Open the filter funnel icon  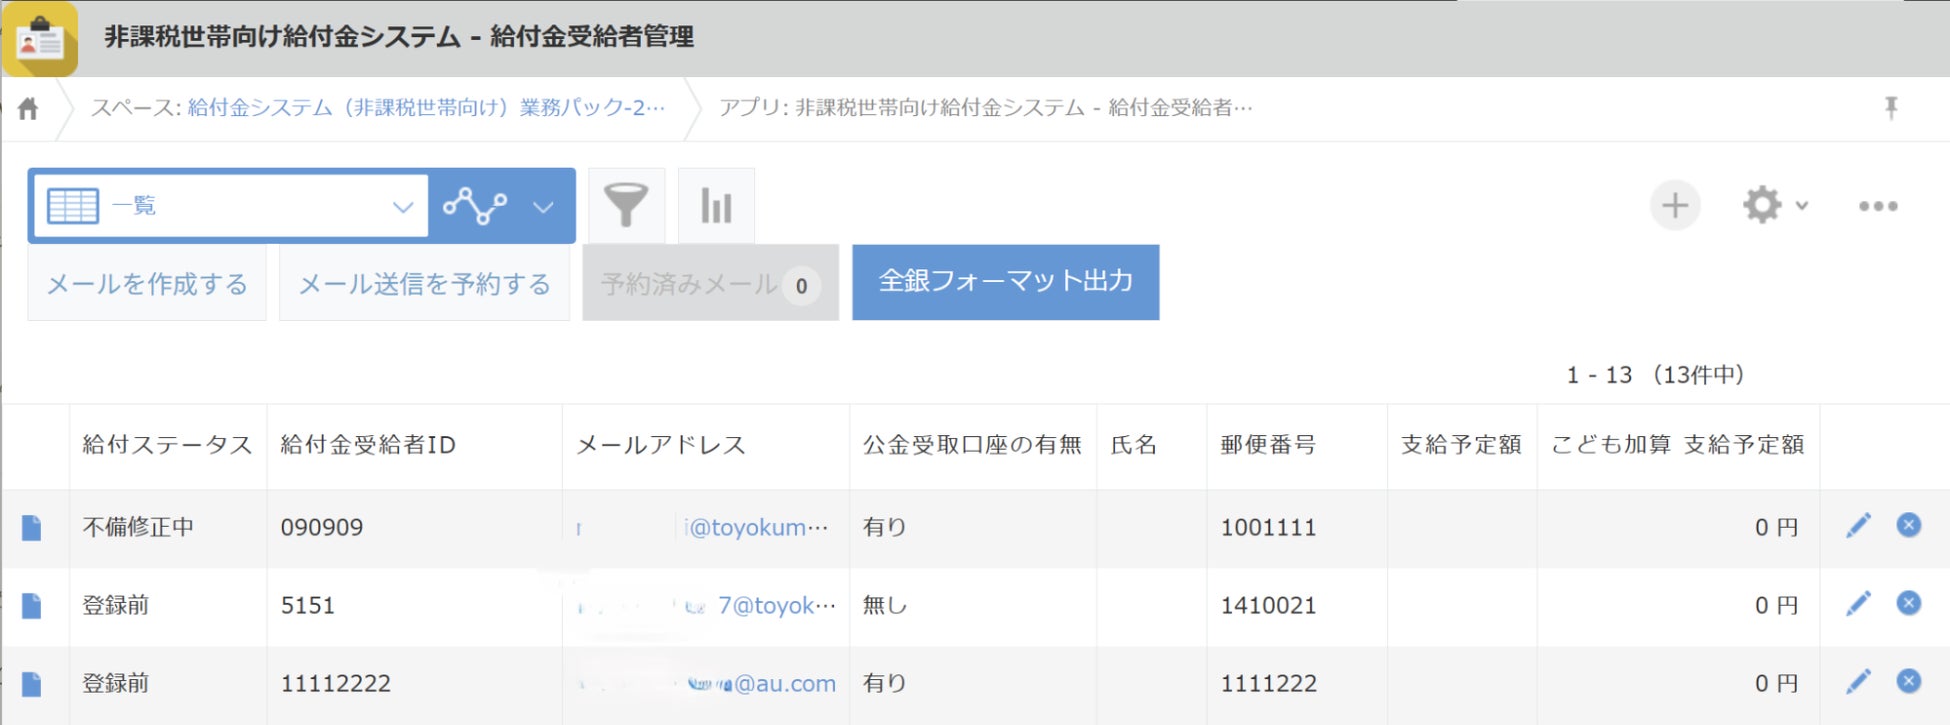tap(626, 205)
